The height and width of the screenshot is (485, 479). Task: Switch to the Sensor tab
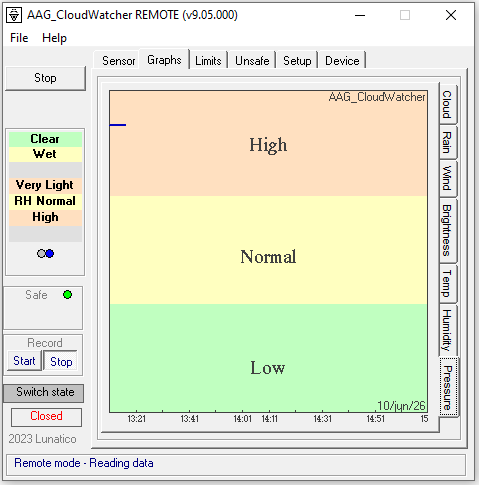[119, 61]
